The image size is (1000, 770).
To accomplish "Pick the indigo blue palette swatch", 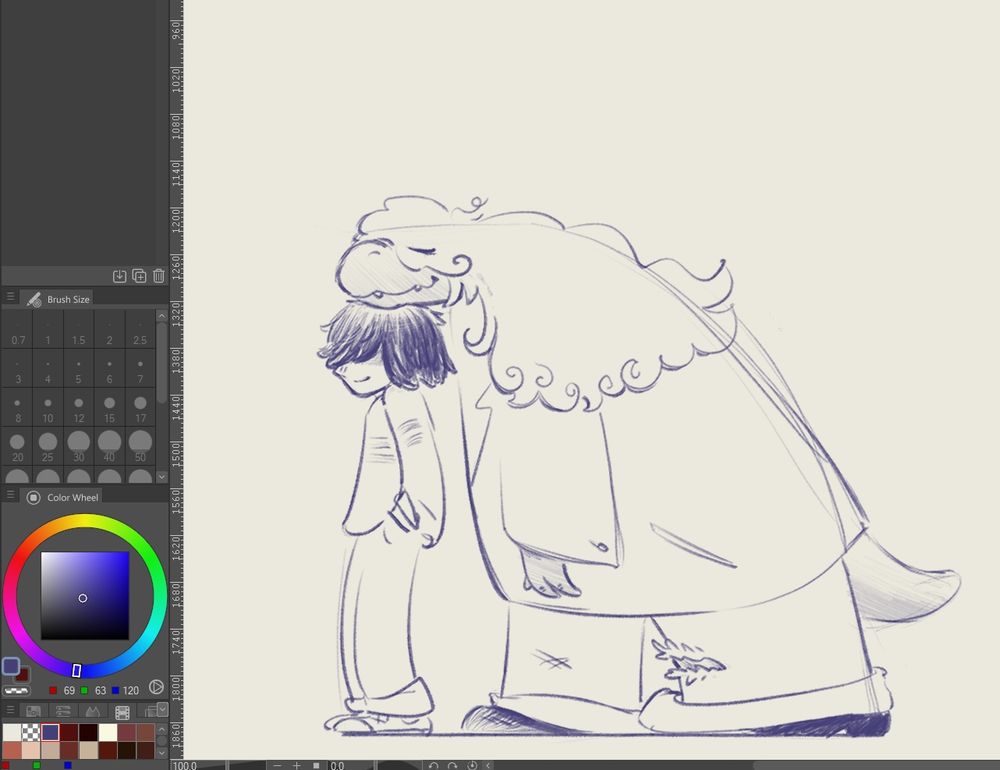I will coord(50,732).
